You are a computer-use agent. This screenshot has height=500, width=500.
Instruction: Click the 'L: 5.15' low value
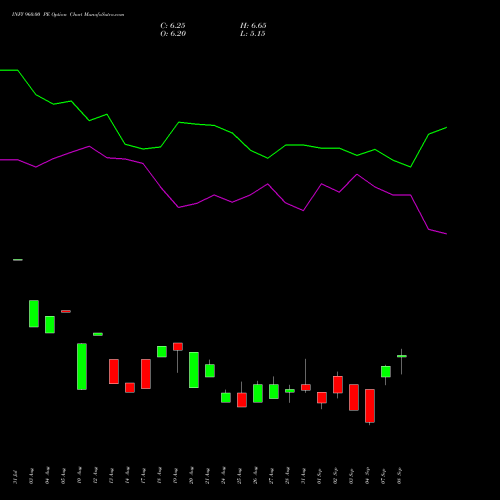click(x=253, y=33)
